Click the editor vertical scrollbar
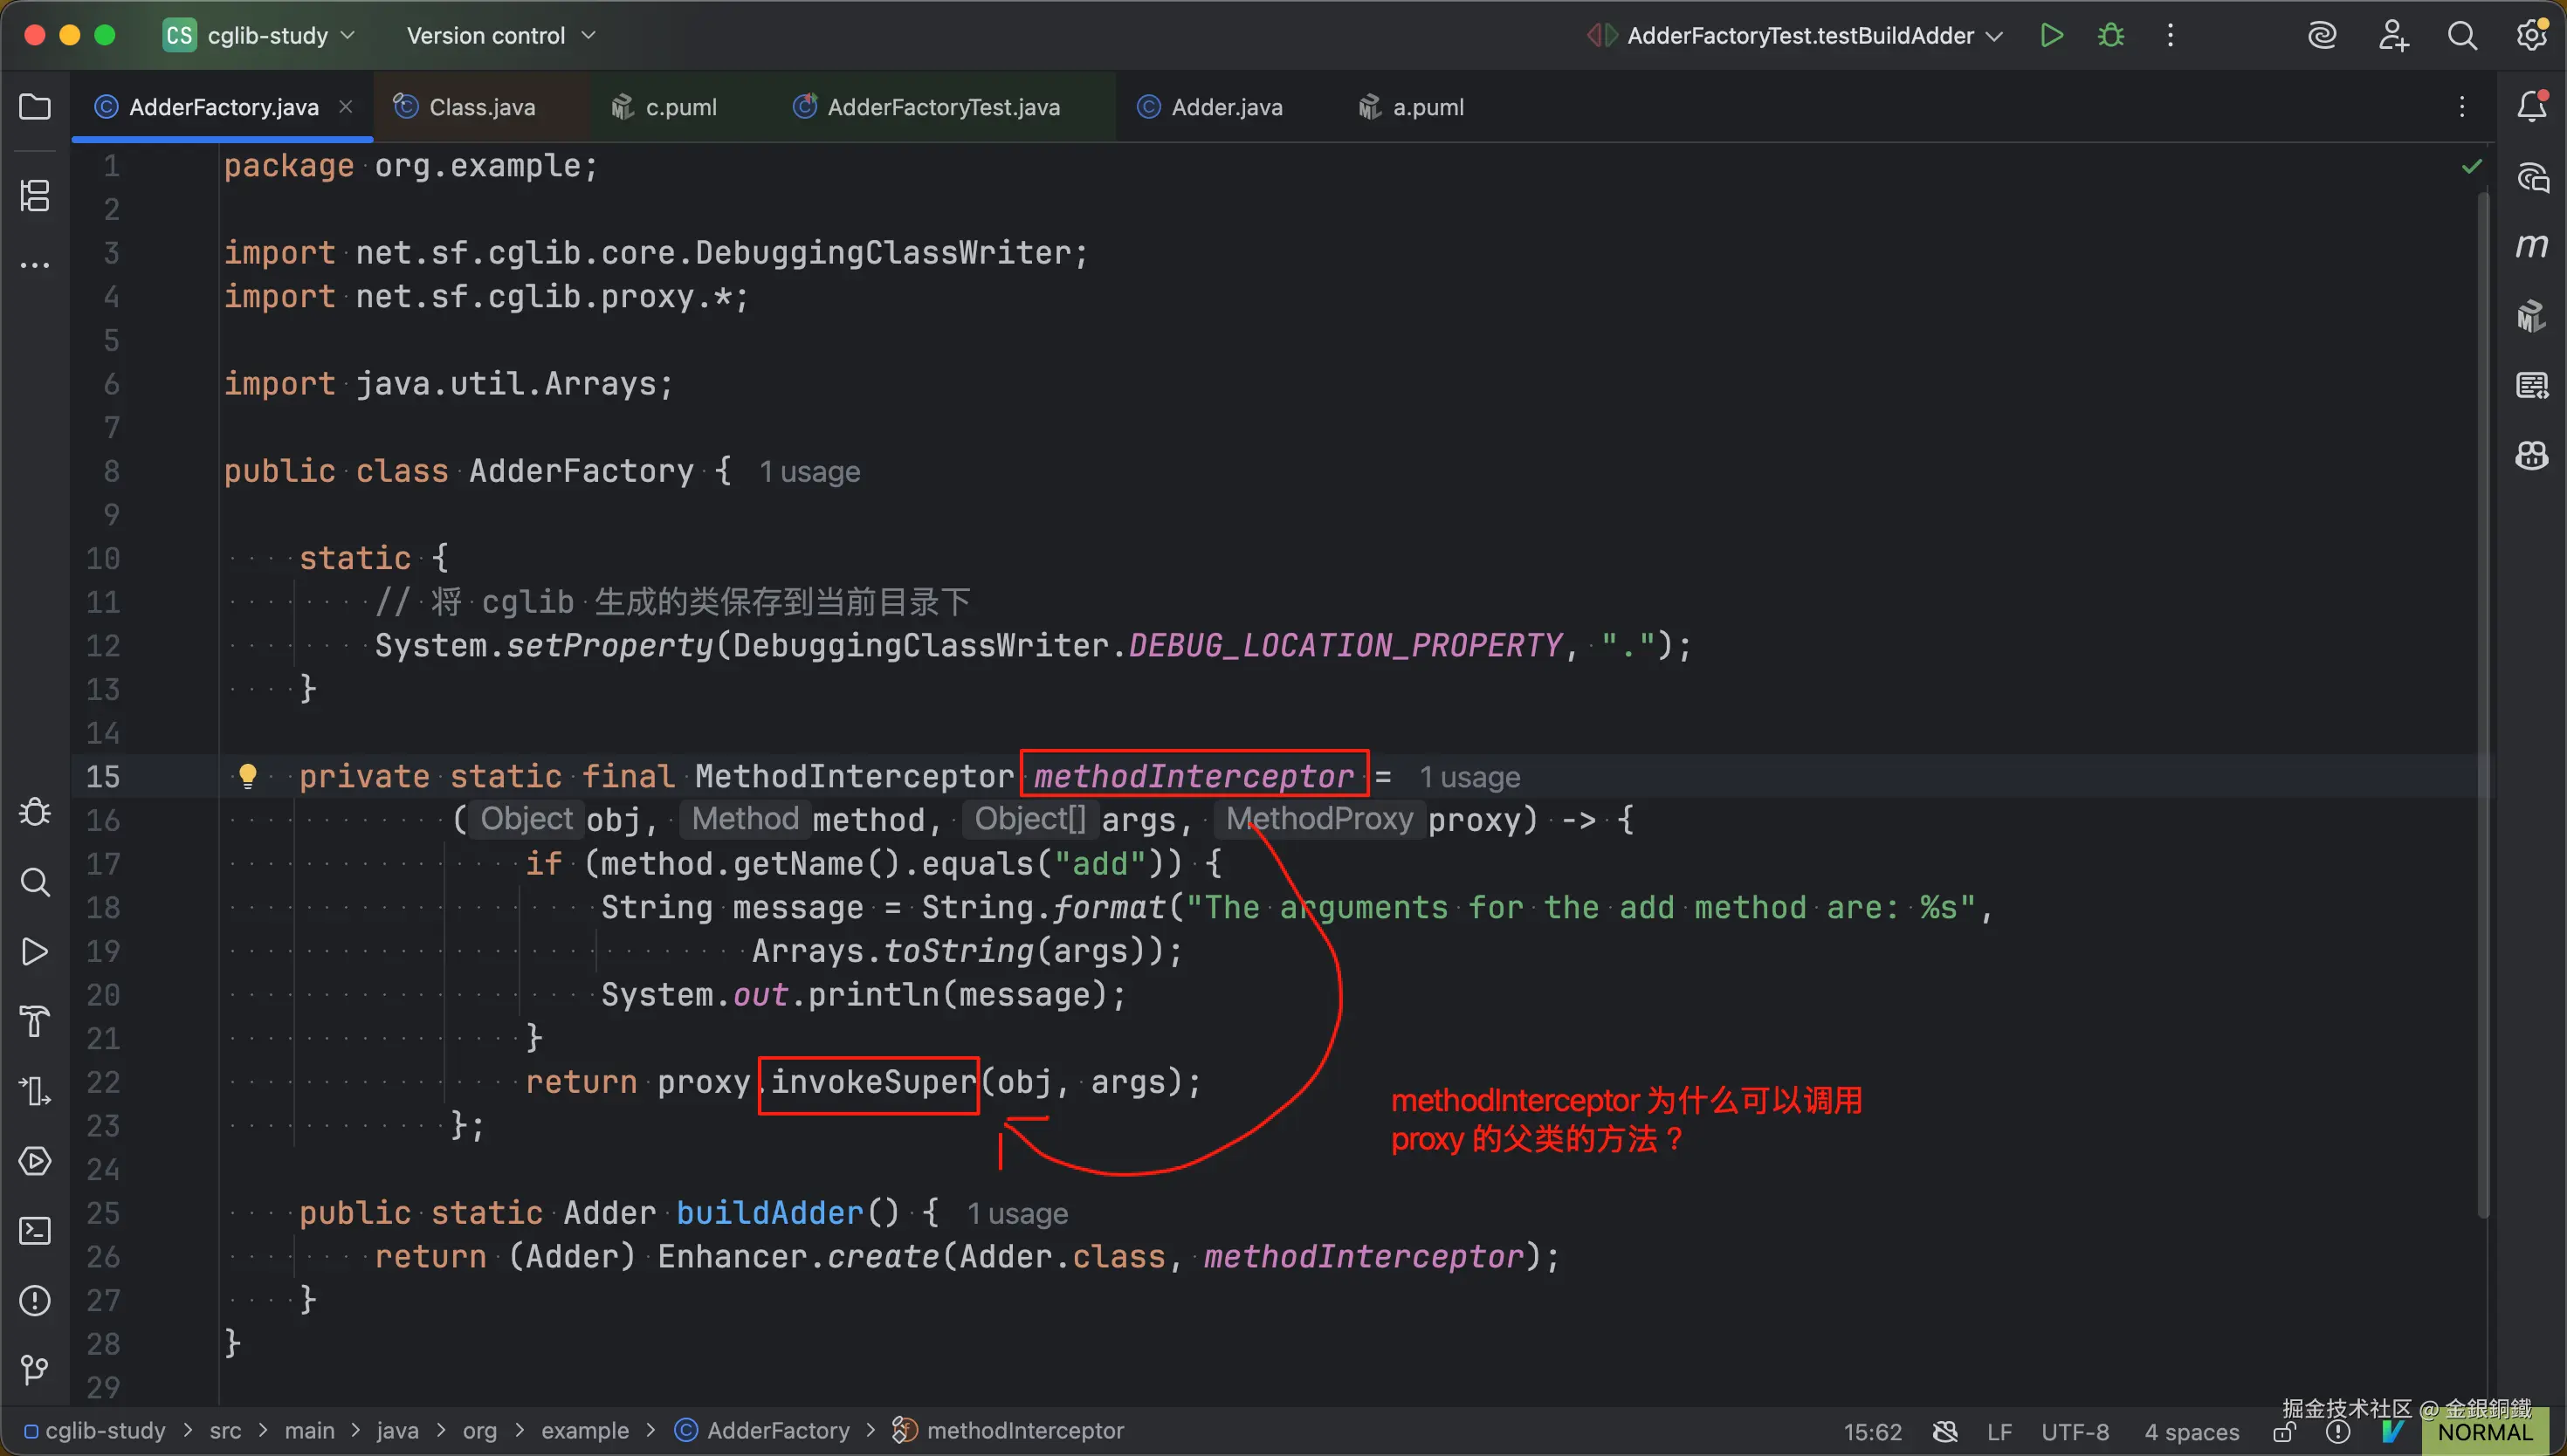 2482,700
